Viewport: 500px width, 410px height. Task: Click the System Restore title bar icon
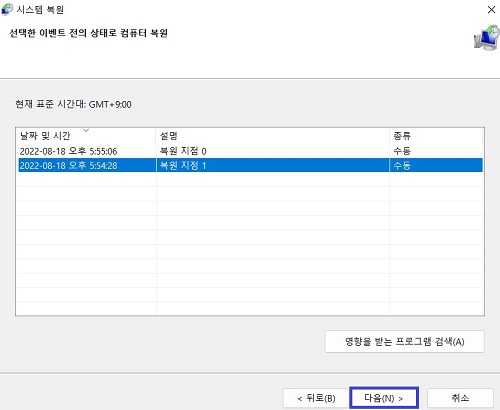tap(7, 9)
